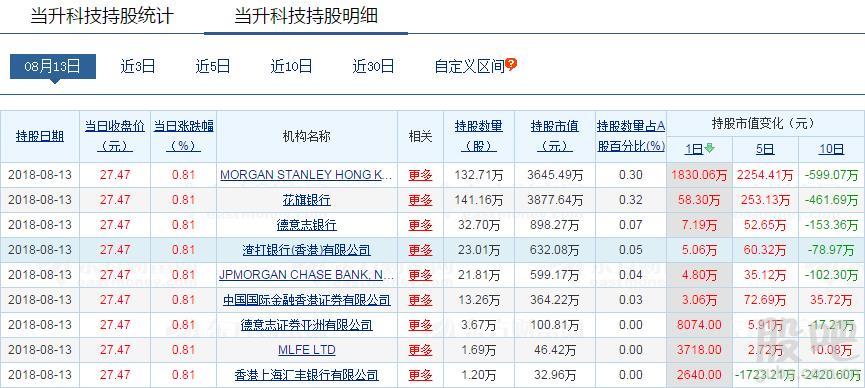
Task: Click 更多 in the 花旗银行 row
Action: pos(420,200)
